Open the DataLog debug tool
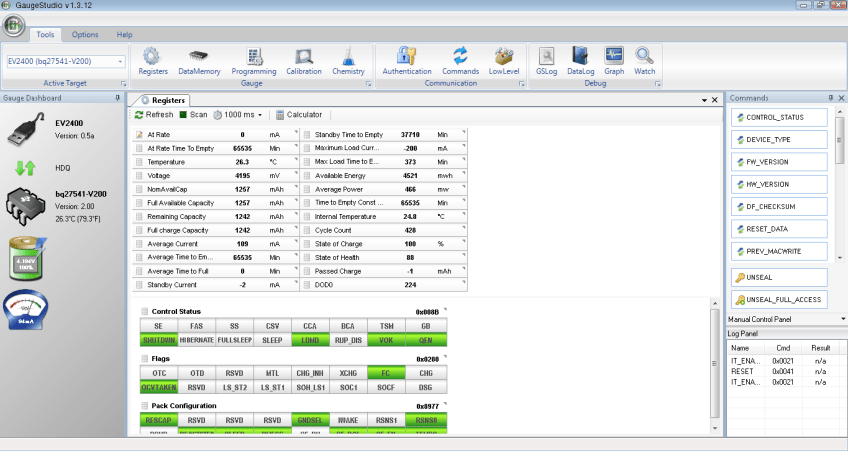This screenshot has height=451, width=848. click(580, 61)
